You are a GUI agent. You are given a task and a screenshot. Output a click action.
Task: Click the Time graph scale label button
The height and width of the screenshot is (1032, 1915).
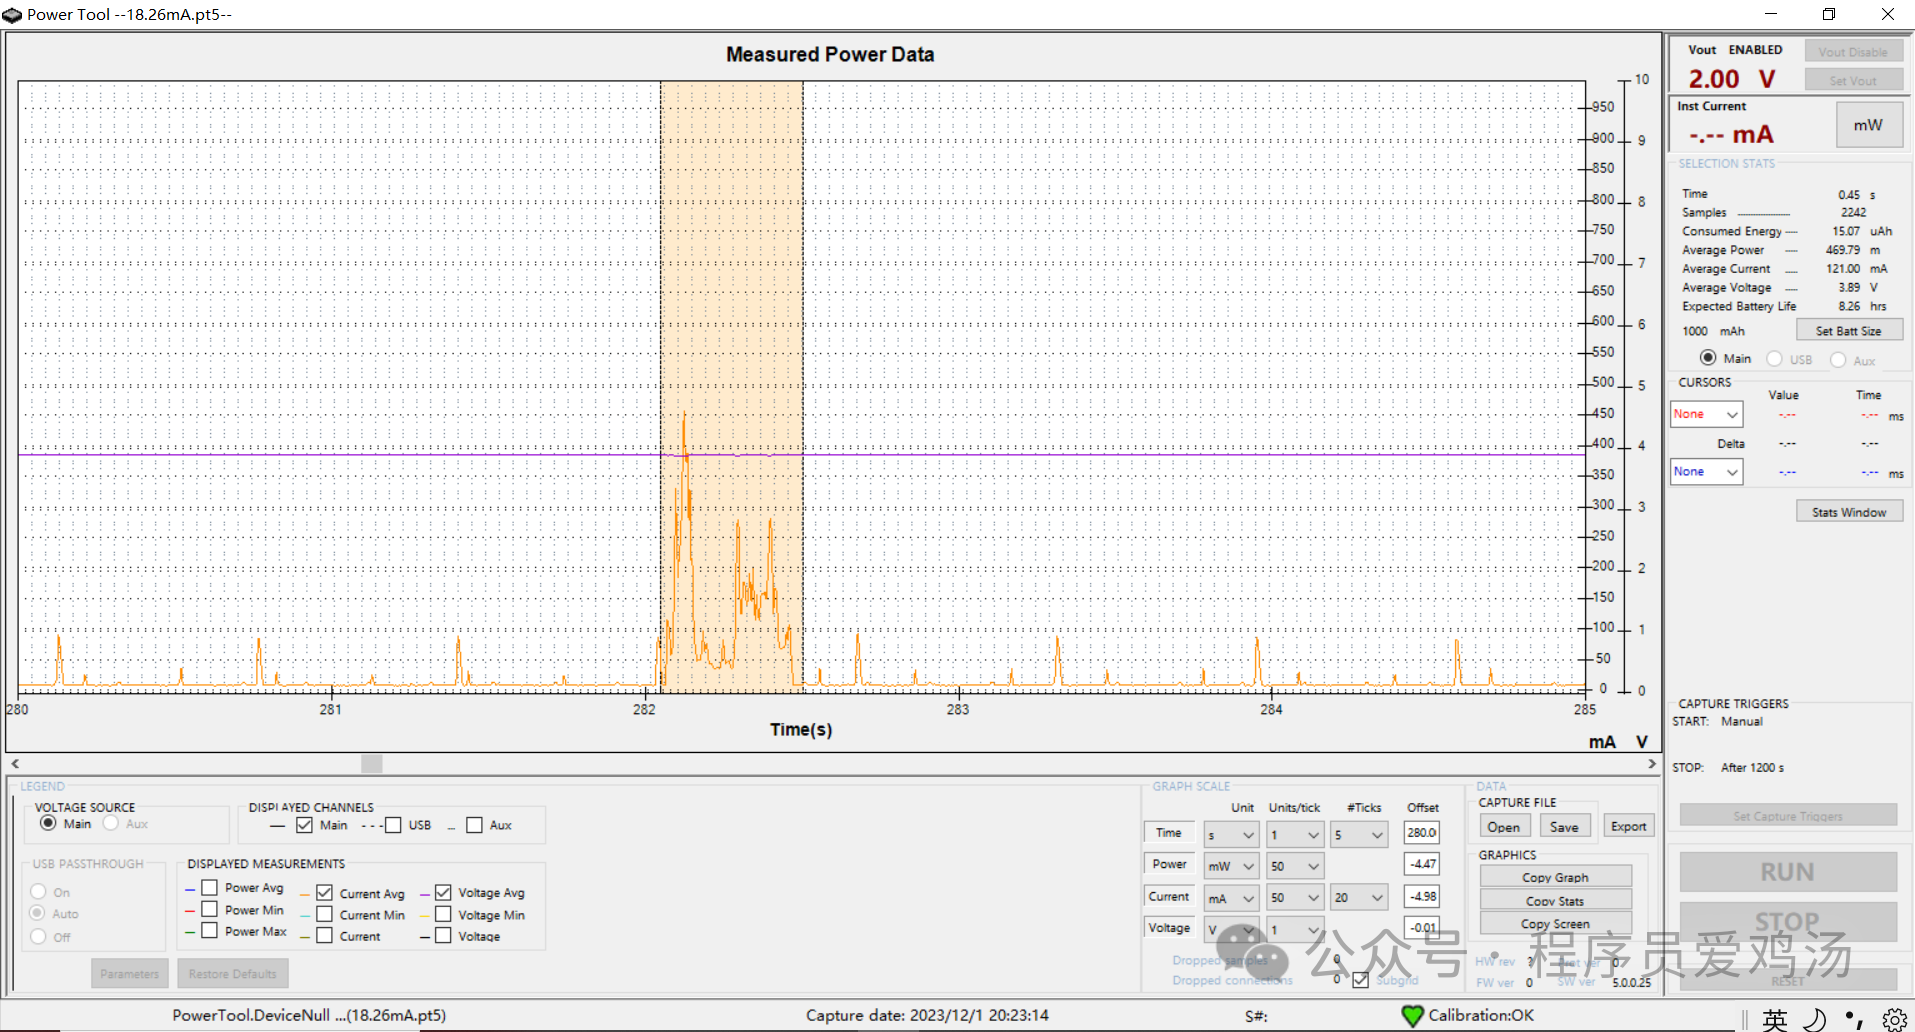[1169, 833]
